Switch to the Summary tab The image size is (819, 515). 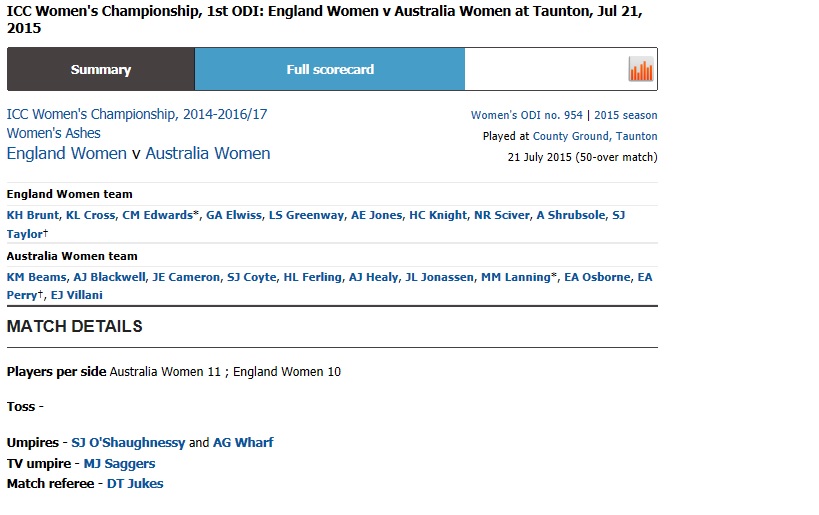click(100, 70)
